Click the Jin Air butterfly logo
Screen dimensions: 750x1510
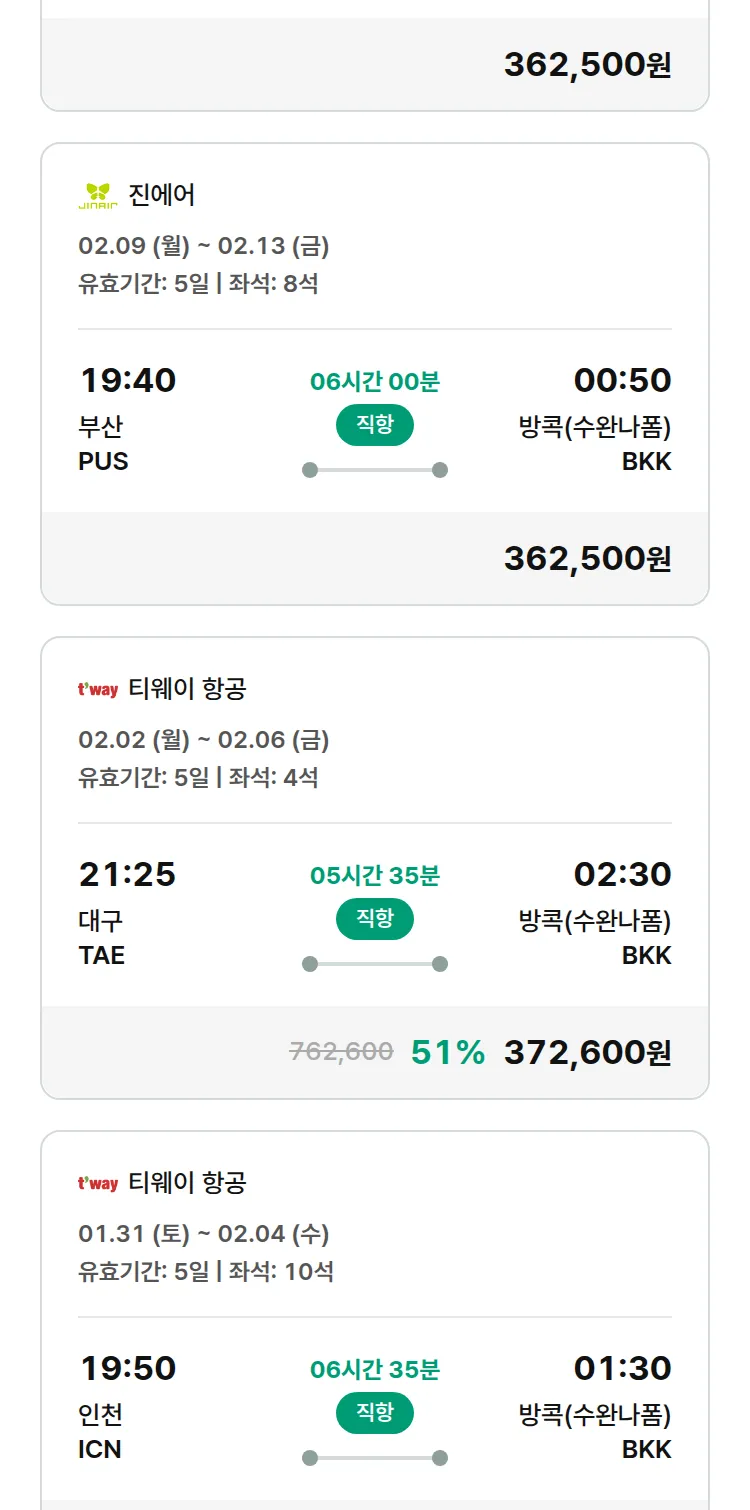coord(98,195)
